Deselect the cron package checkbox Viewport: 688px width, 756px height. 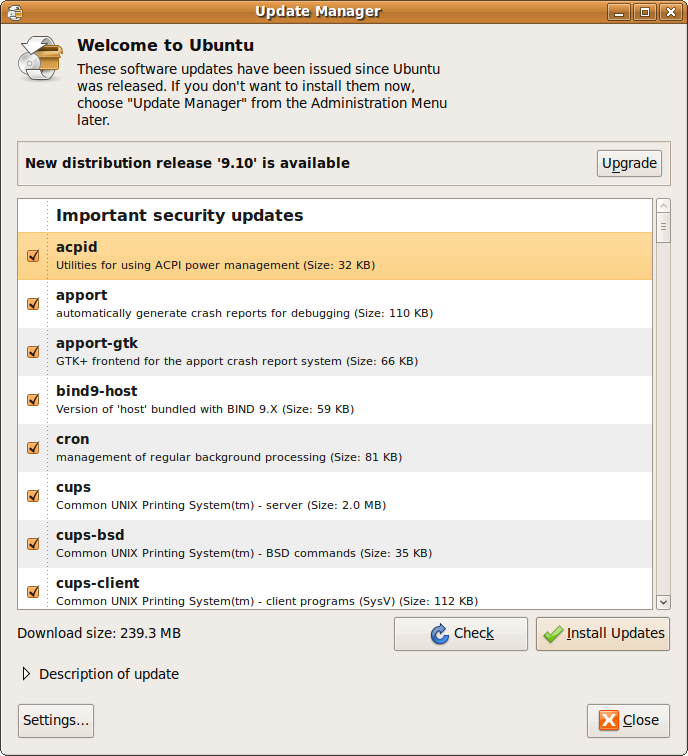[33, 448]
